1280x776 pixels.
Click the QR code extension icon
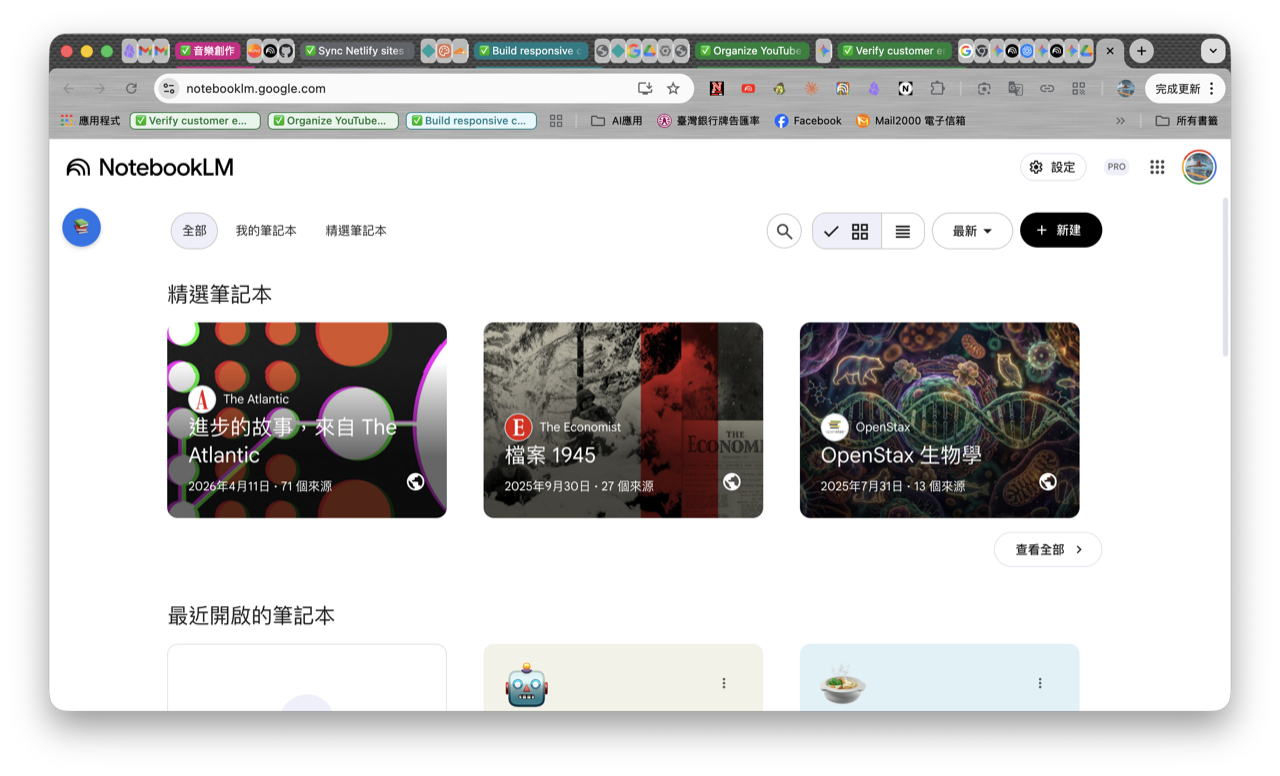click(1078, 88)
